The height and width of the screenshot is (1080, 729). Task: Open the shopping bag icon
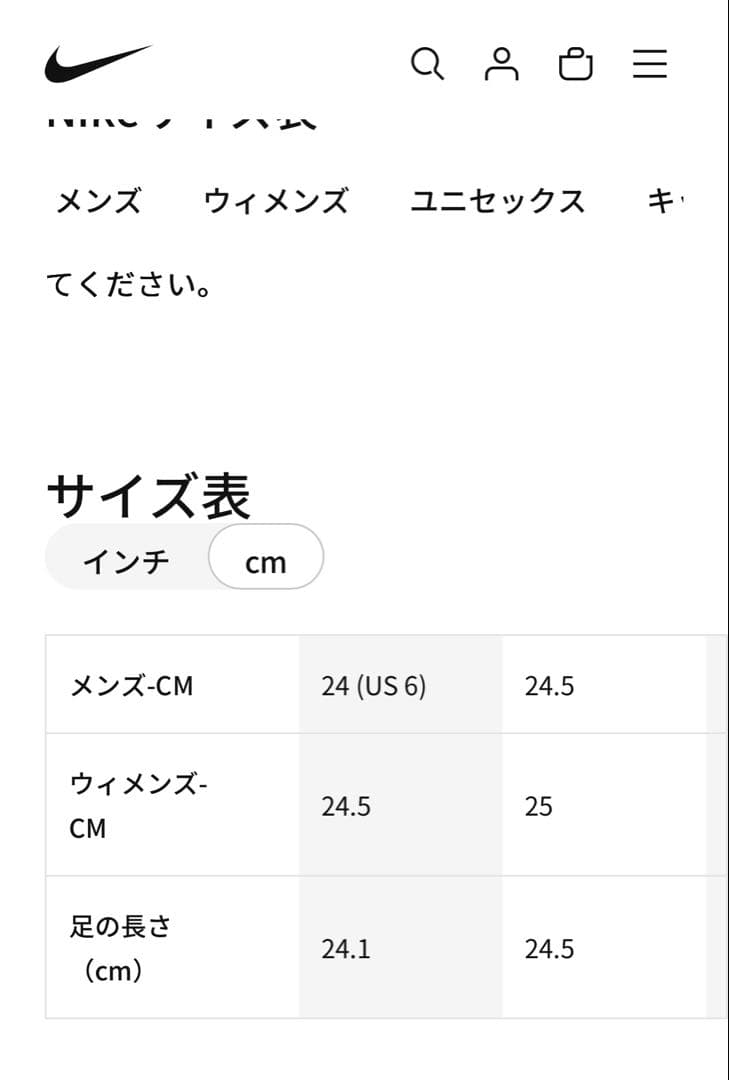(x=575, y=65)
